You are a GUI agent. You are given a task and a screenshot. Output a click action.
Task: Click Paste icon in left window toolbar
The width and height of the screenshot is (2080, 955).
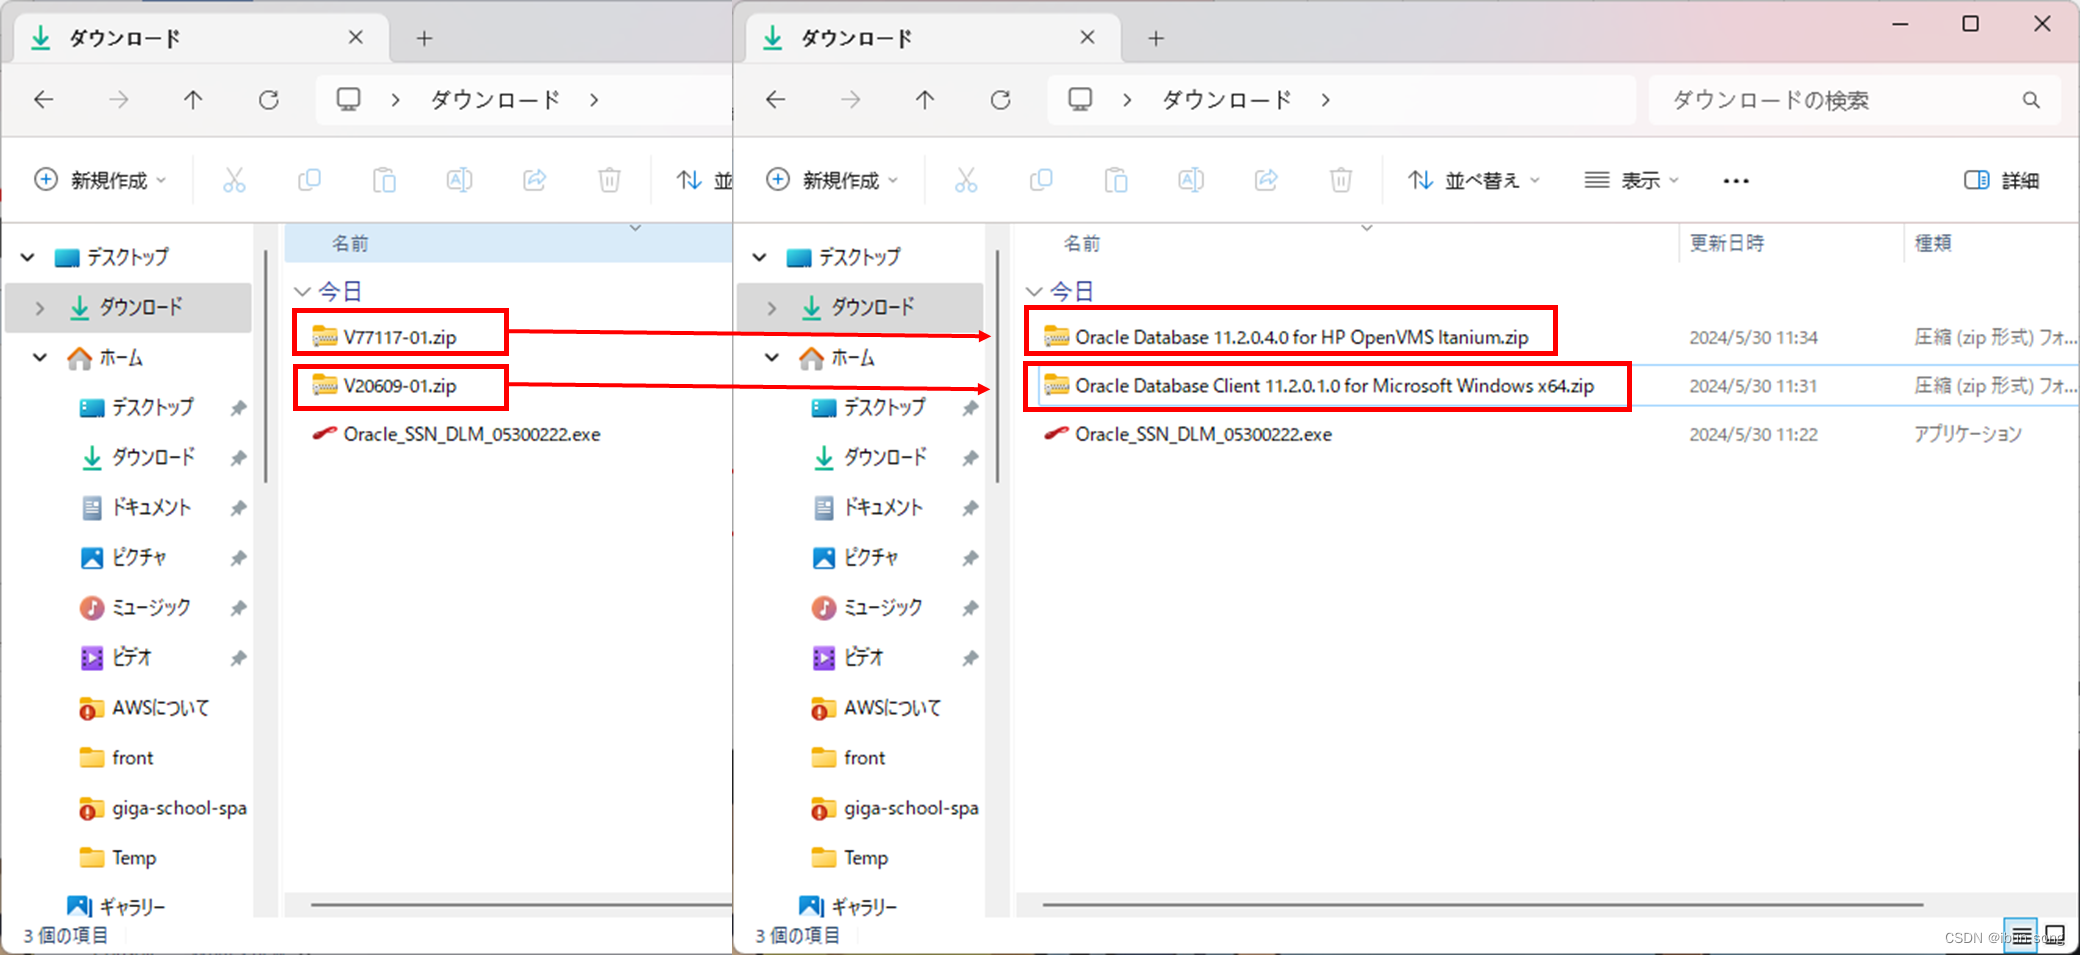point(384,180)
